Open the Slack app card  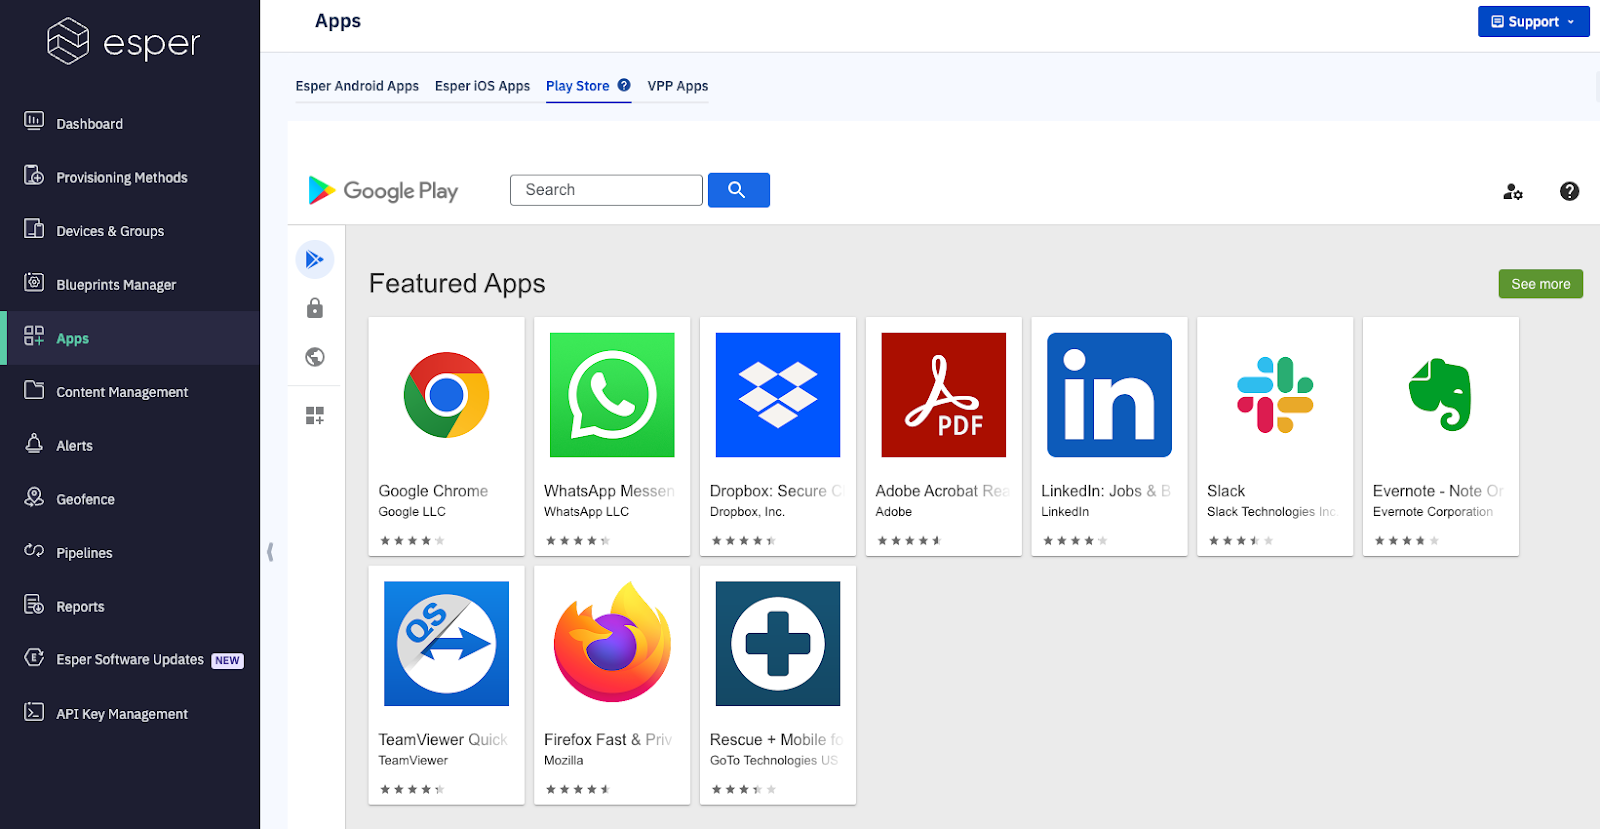1275,436
